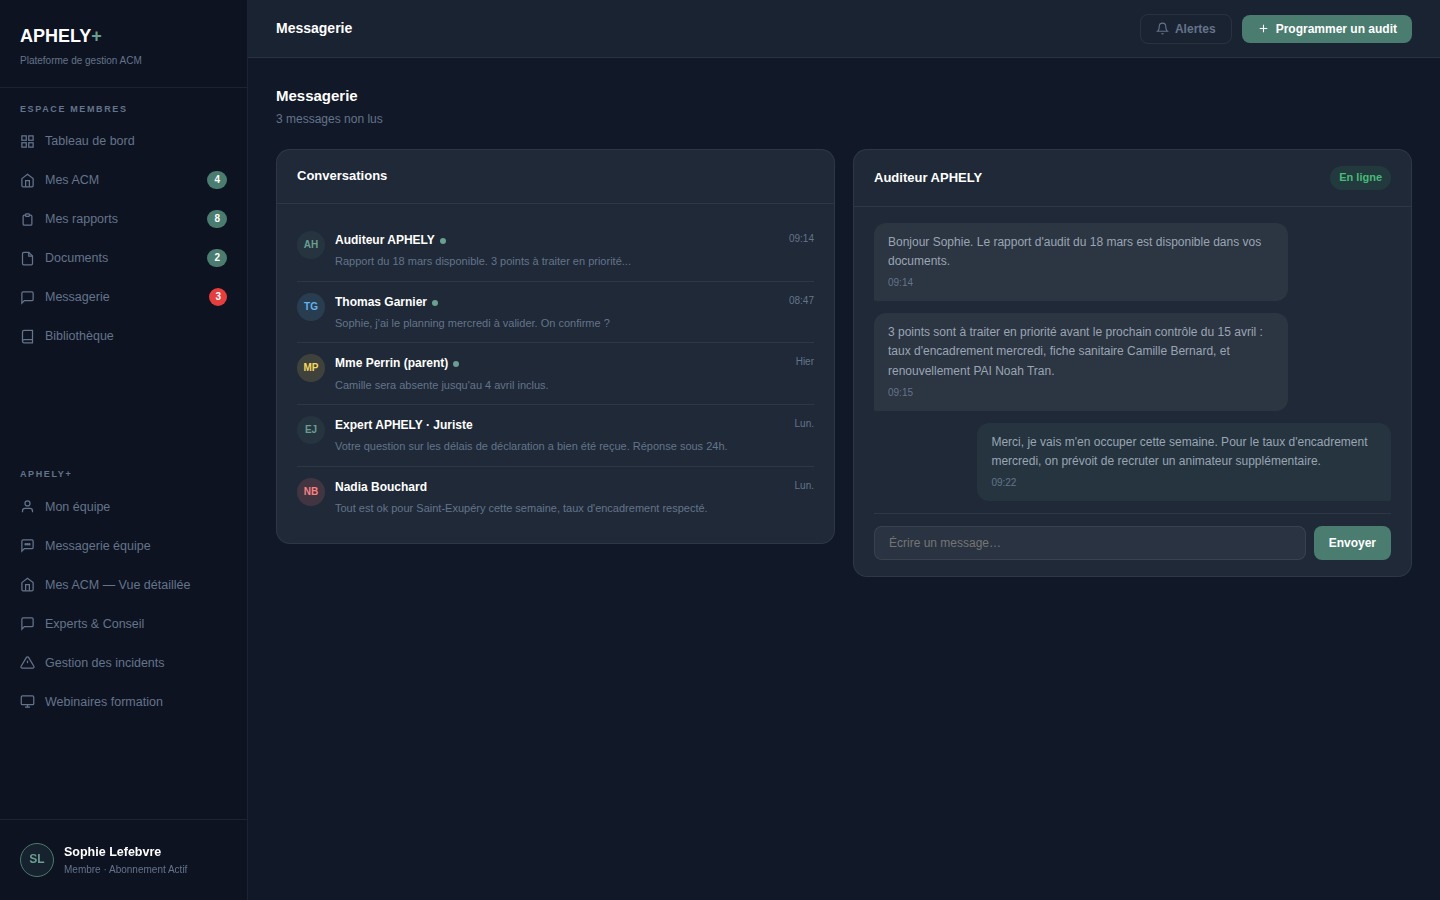1440x900 pixels.
Task: Click the Documents file icon
Action: (27, 258)
